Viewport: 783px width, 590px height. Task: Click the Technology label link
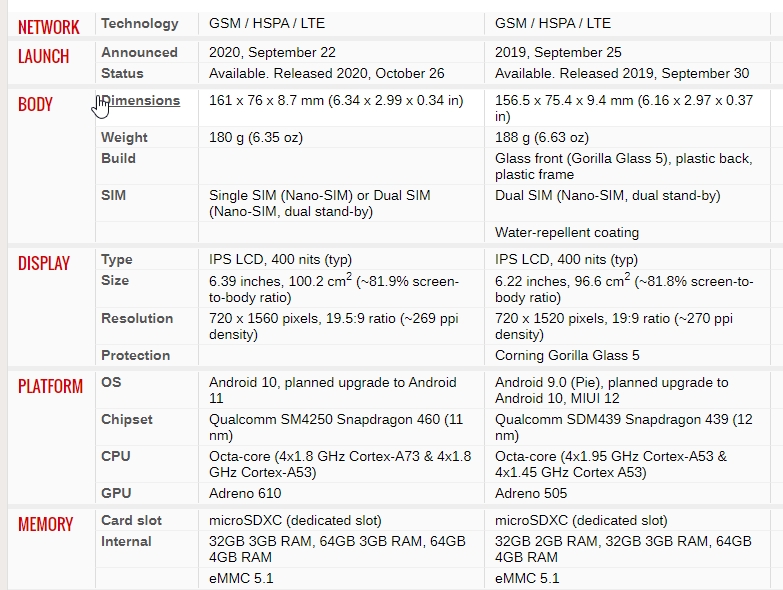(140, 23)
